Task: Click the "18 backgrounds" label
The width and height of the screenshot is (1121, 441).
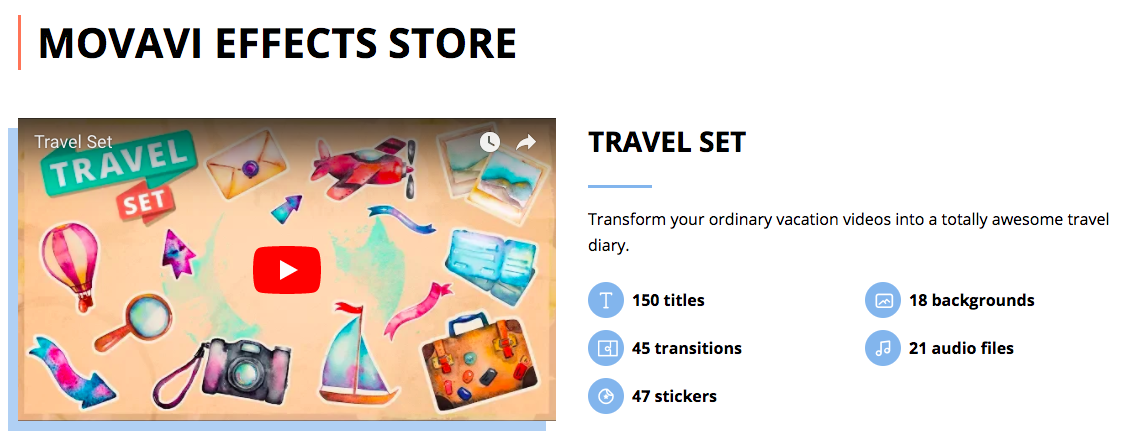Action: [x=971, y=300]
